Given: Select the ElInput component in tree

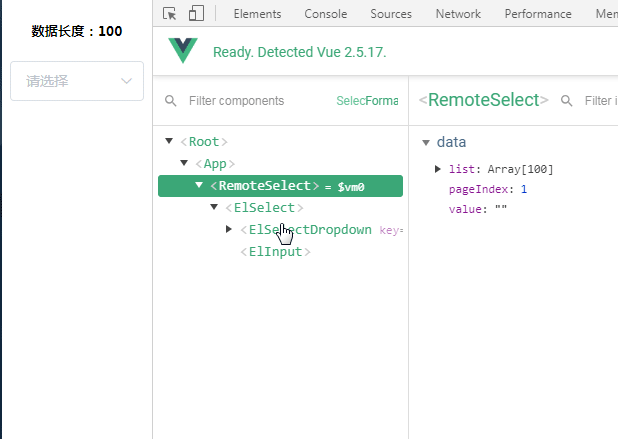Looking at the screenshot, I should [275, 251].
